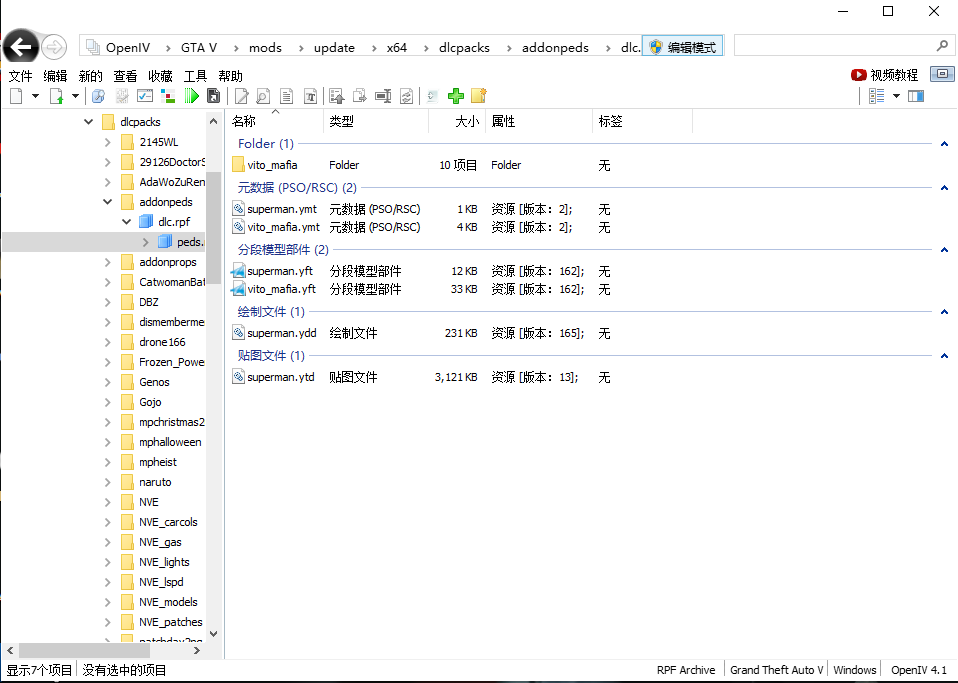This screenshot has width=958, height=683.
Task: Expand the 2145WL folder node
Action: pyautogui.click(x=108, y=142)
